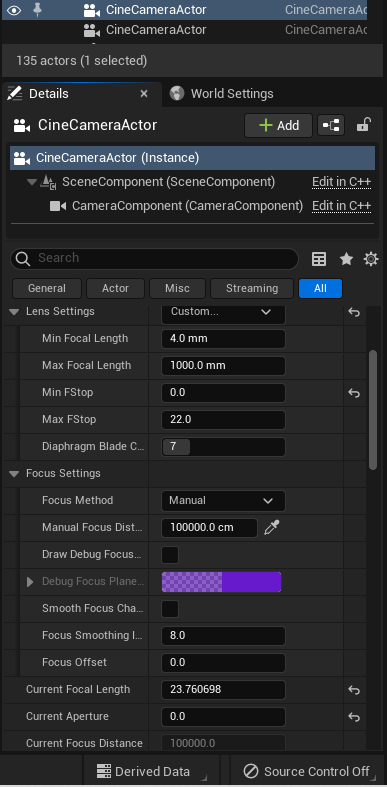Screen dimensions: 387x787
Task: Click the Current Focus Distance label
Action: coord(84,743)
